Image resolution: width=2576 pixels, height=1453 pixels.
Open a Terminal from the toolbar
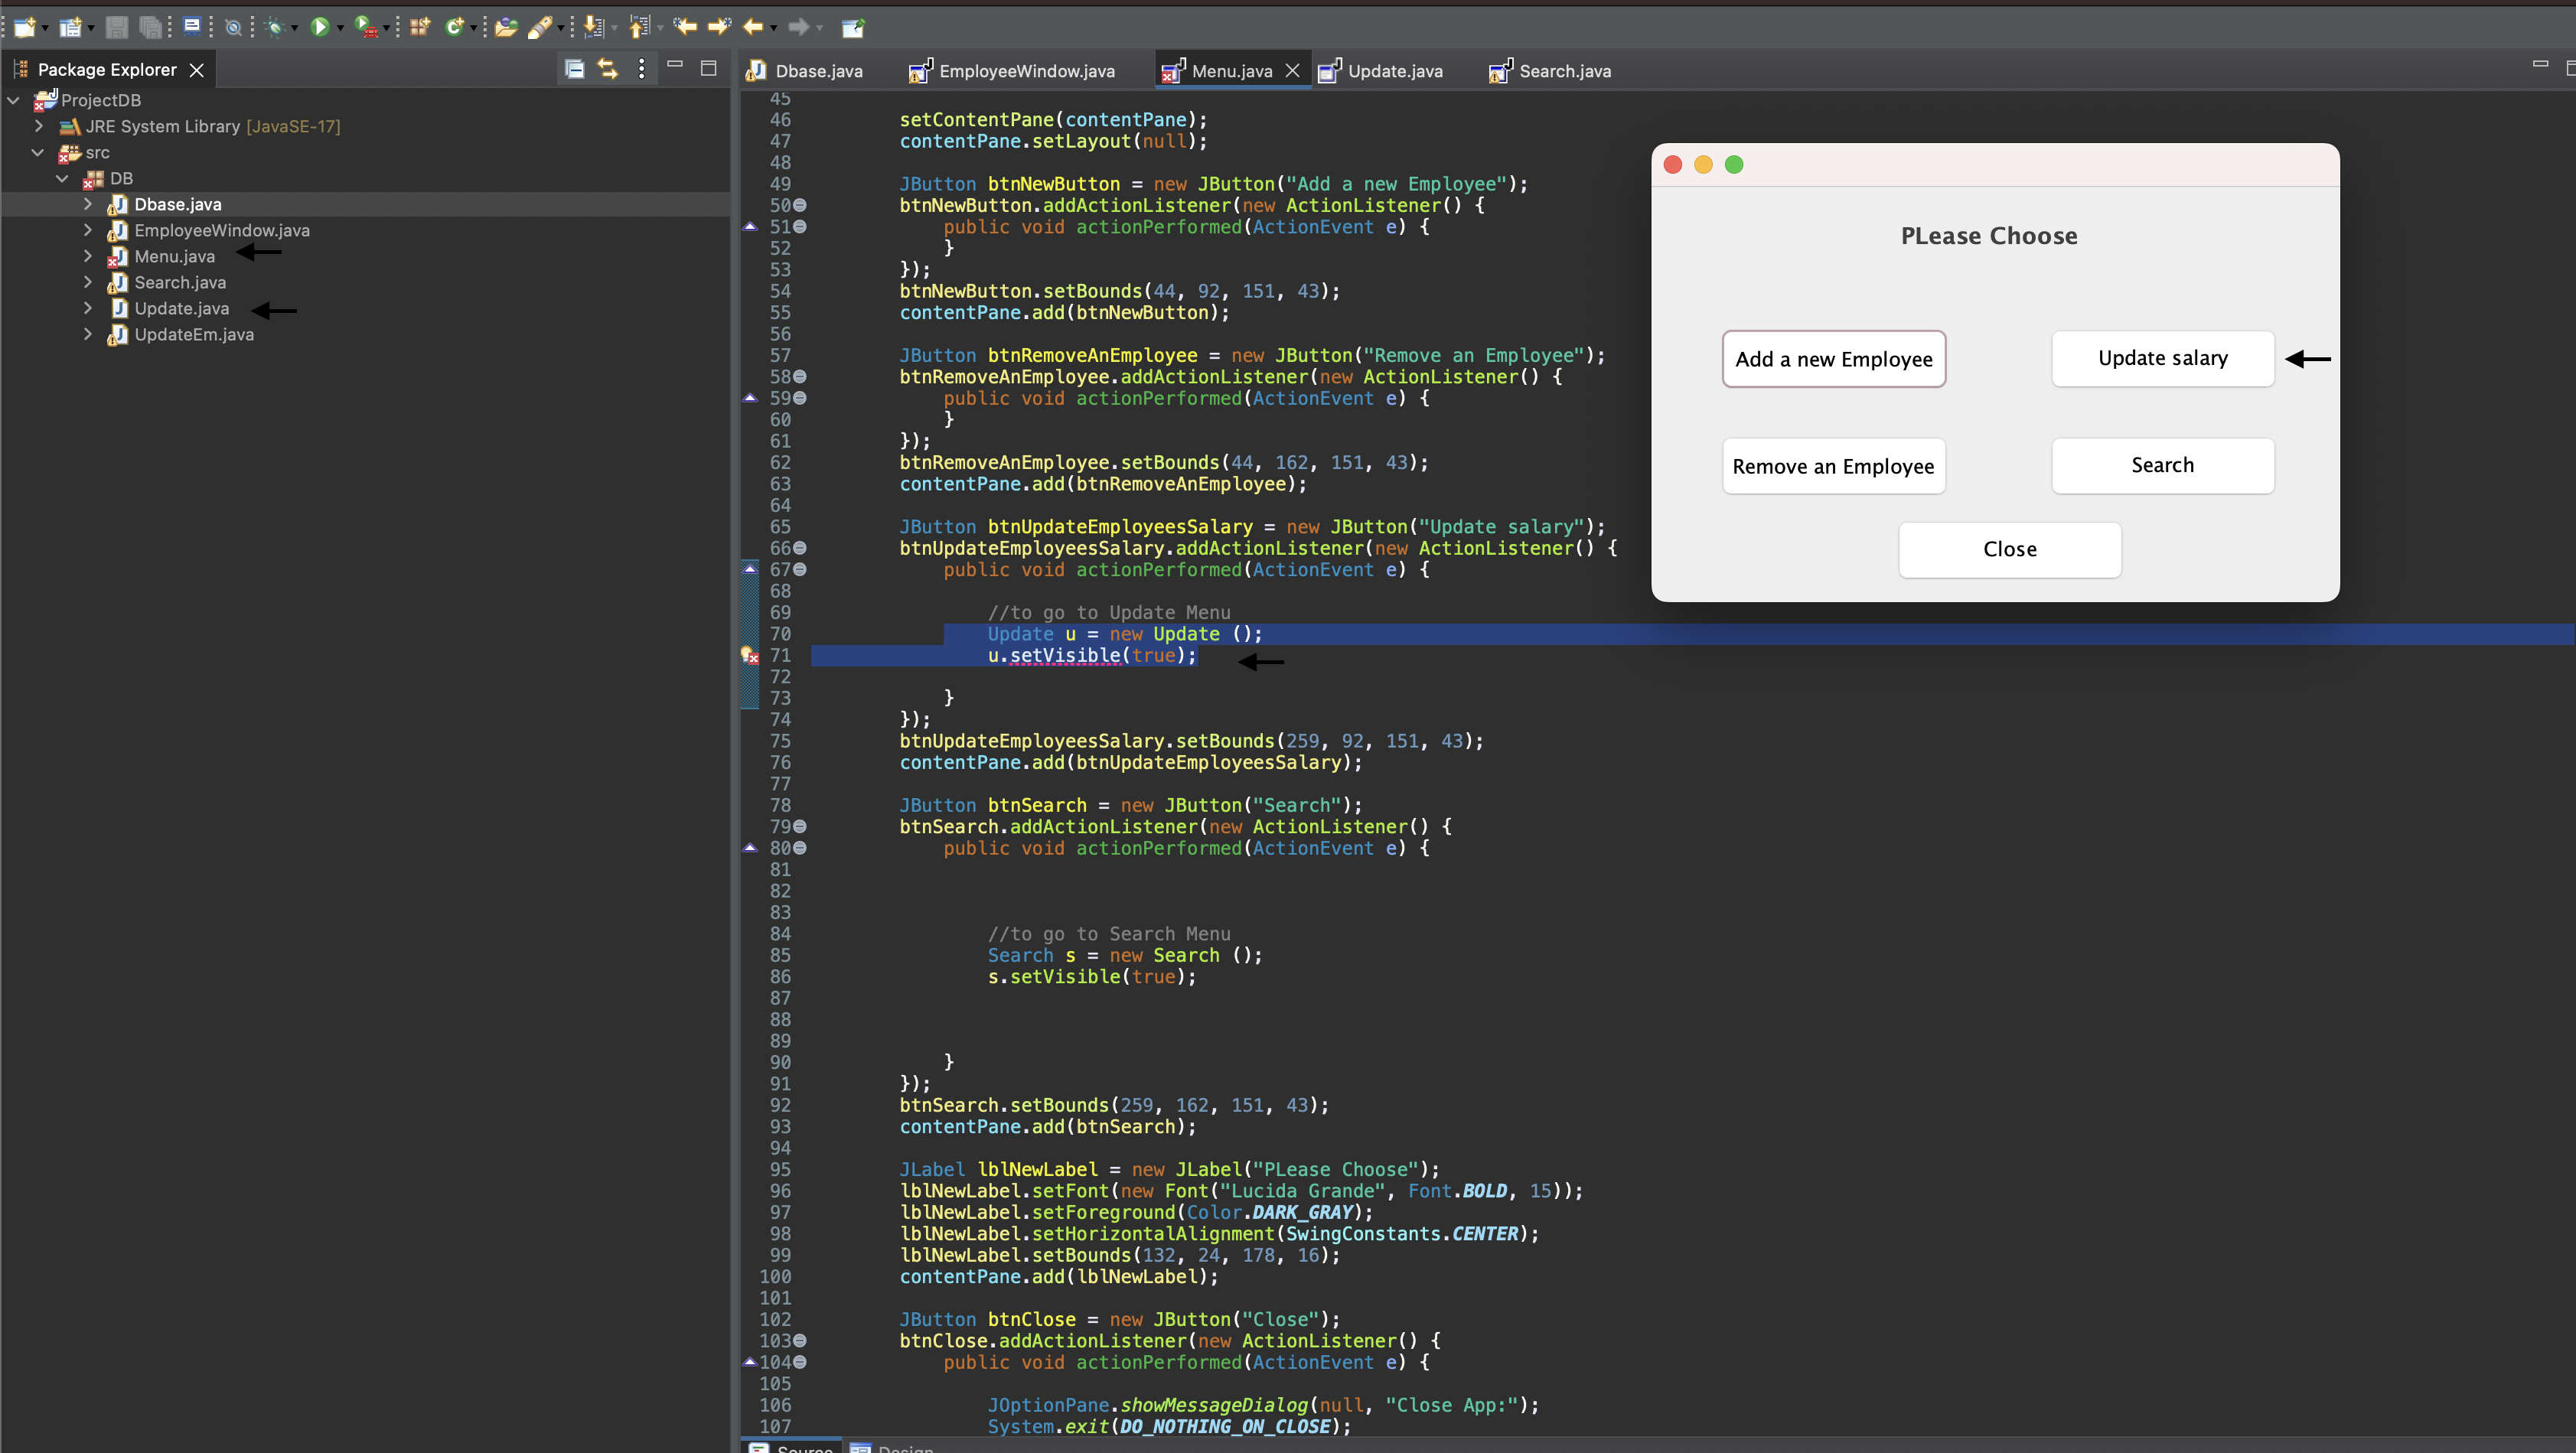point(192,26)
